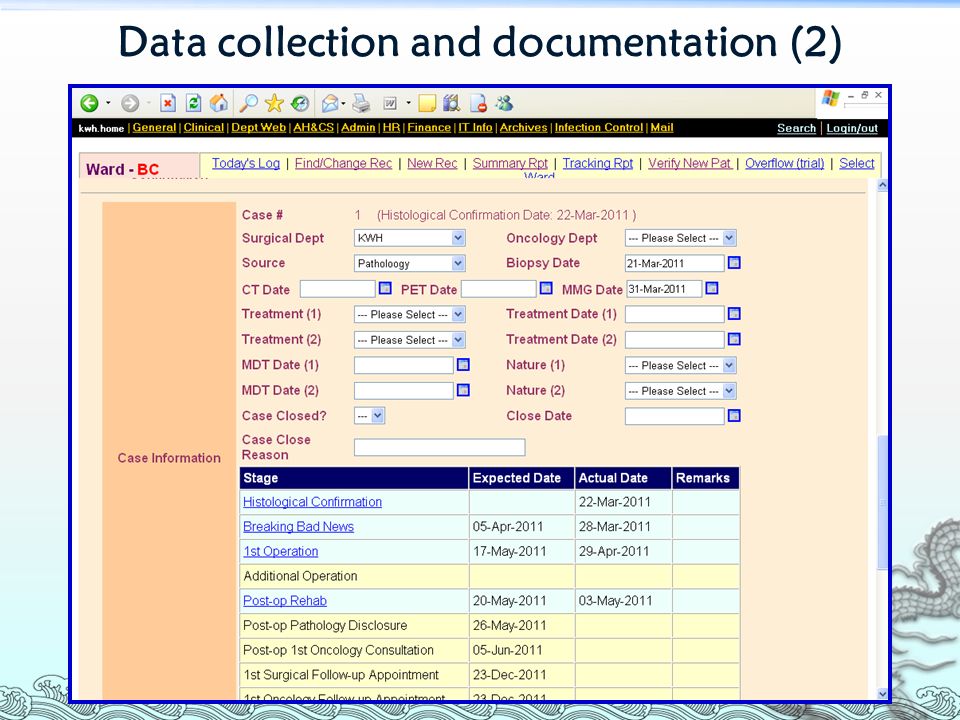The image size is (960, 720).
Task: Open the Clinical menu
Action: [204, 127]
